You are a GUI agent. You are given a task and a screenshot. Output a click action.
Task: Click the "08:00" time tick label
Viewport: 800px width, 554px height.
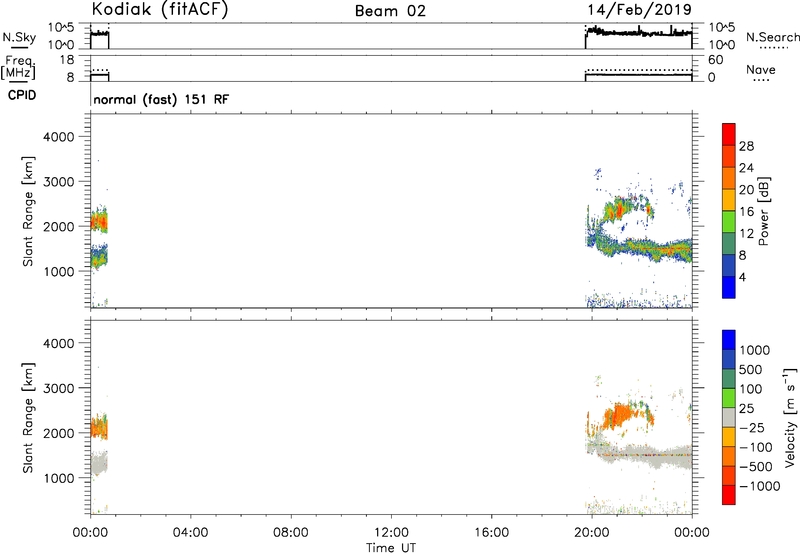click(290, 533)
